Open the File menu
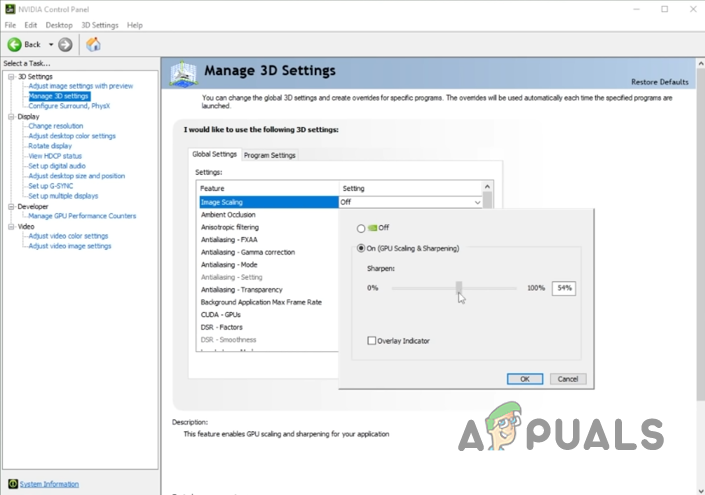The width and height of the screenshot is (705, 495). pos(10,25)
